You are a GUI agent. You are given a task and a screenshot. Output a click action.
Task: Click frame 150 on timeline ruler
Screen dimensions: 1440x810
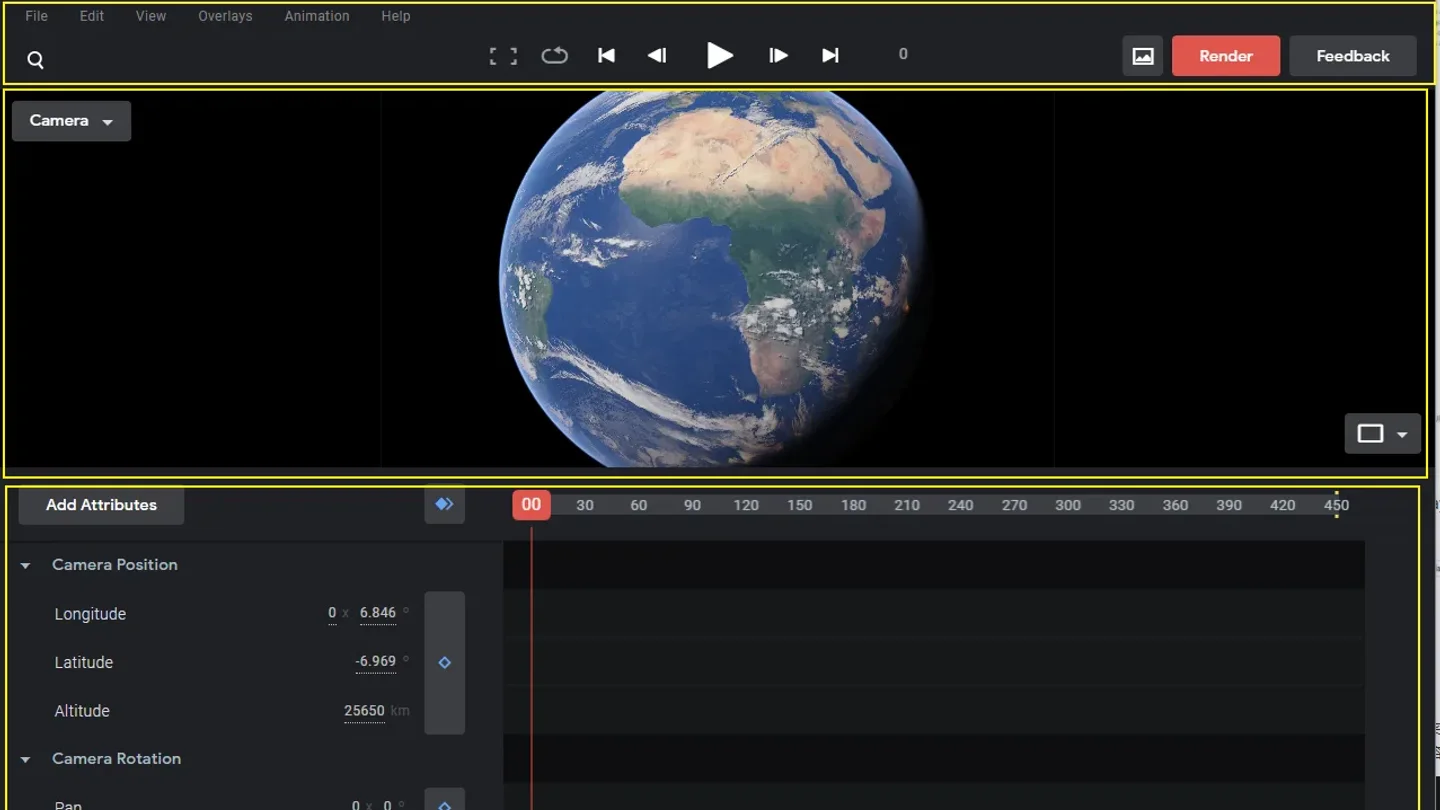coord(799,506)
